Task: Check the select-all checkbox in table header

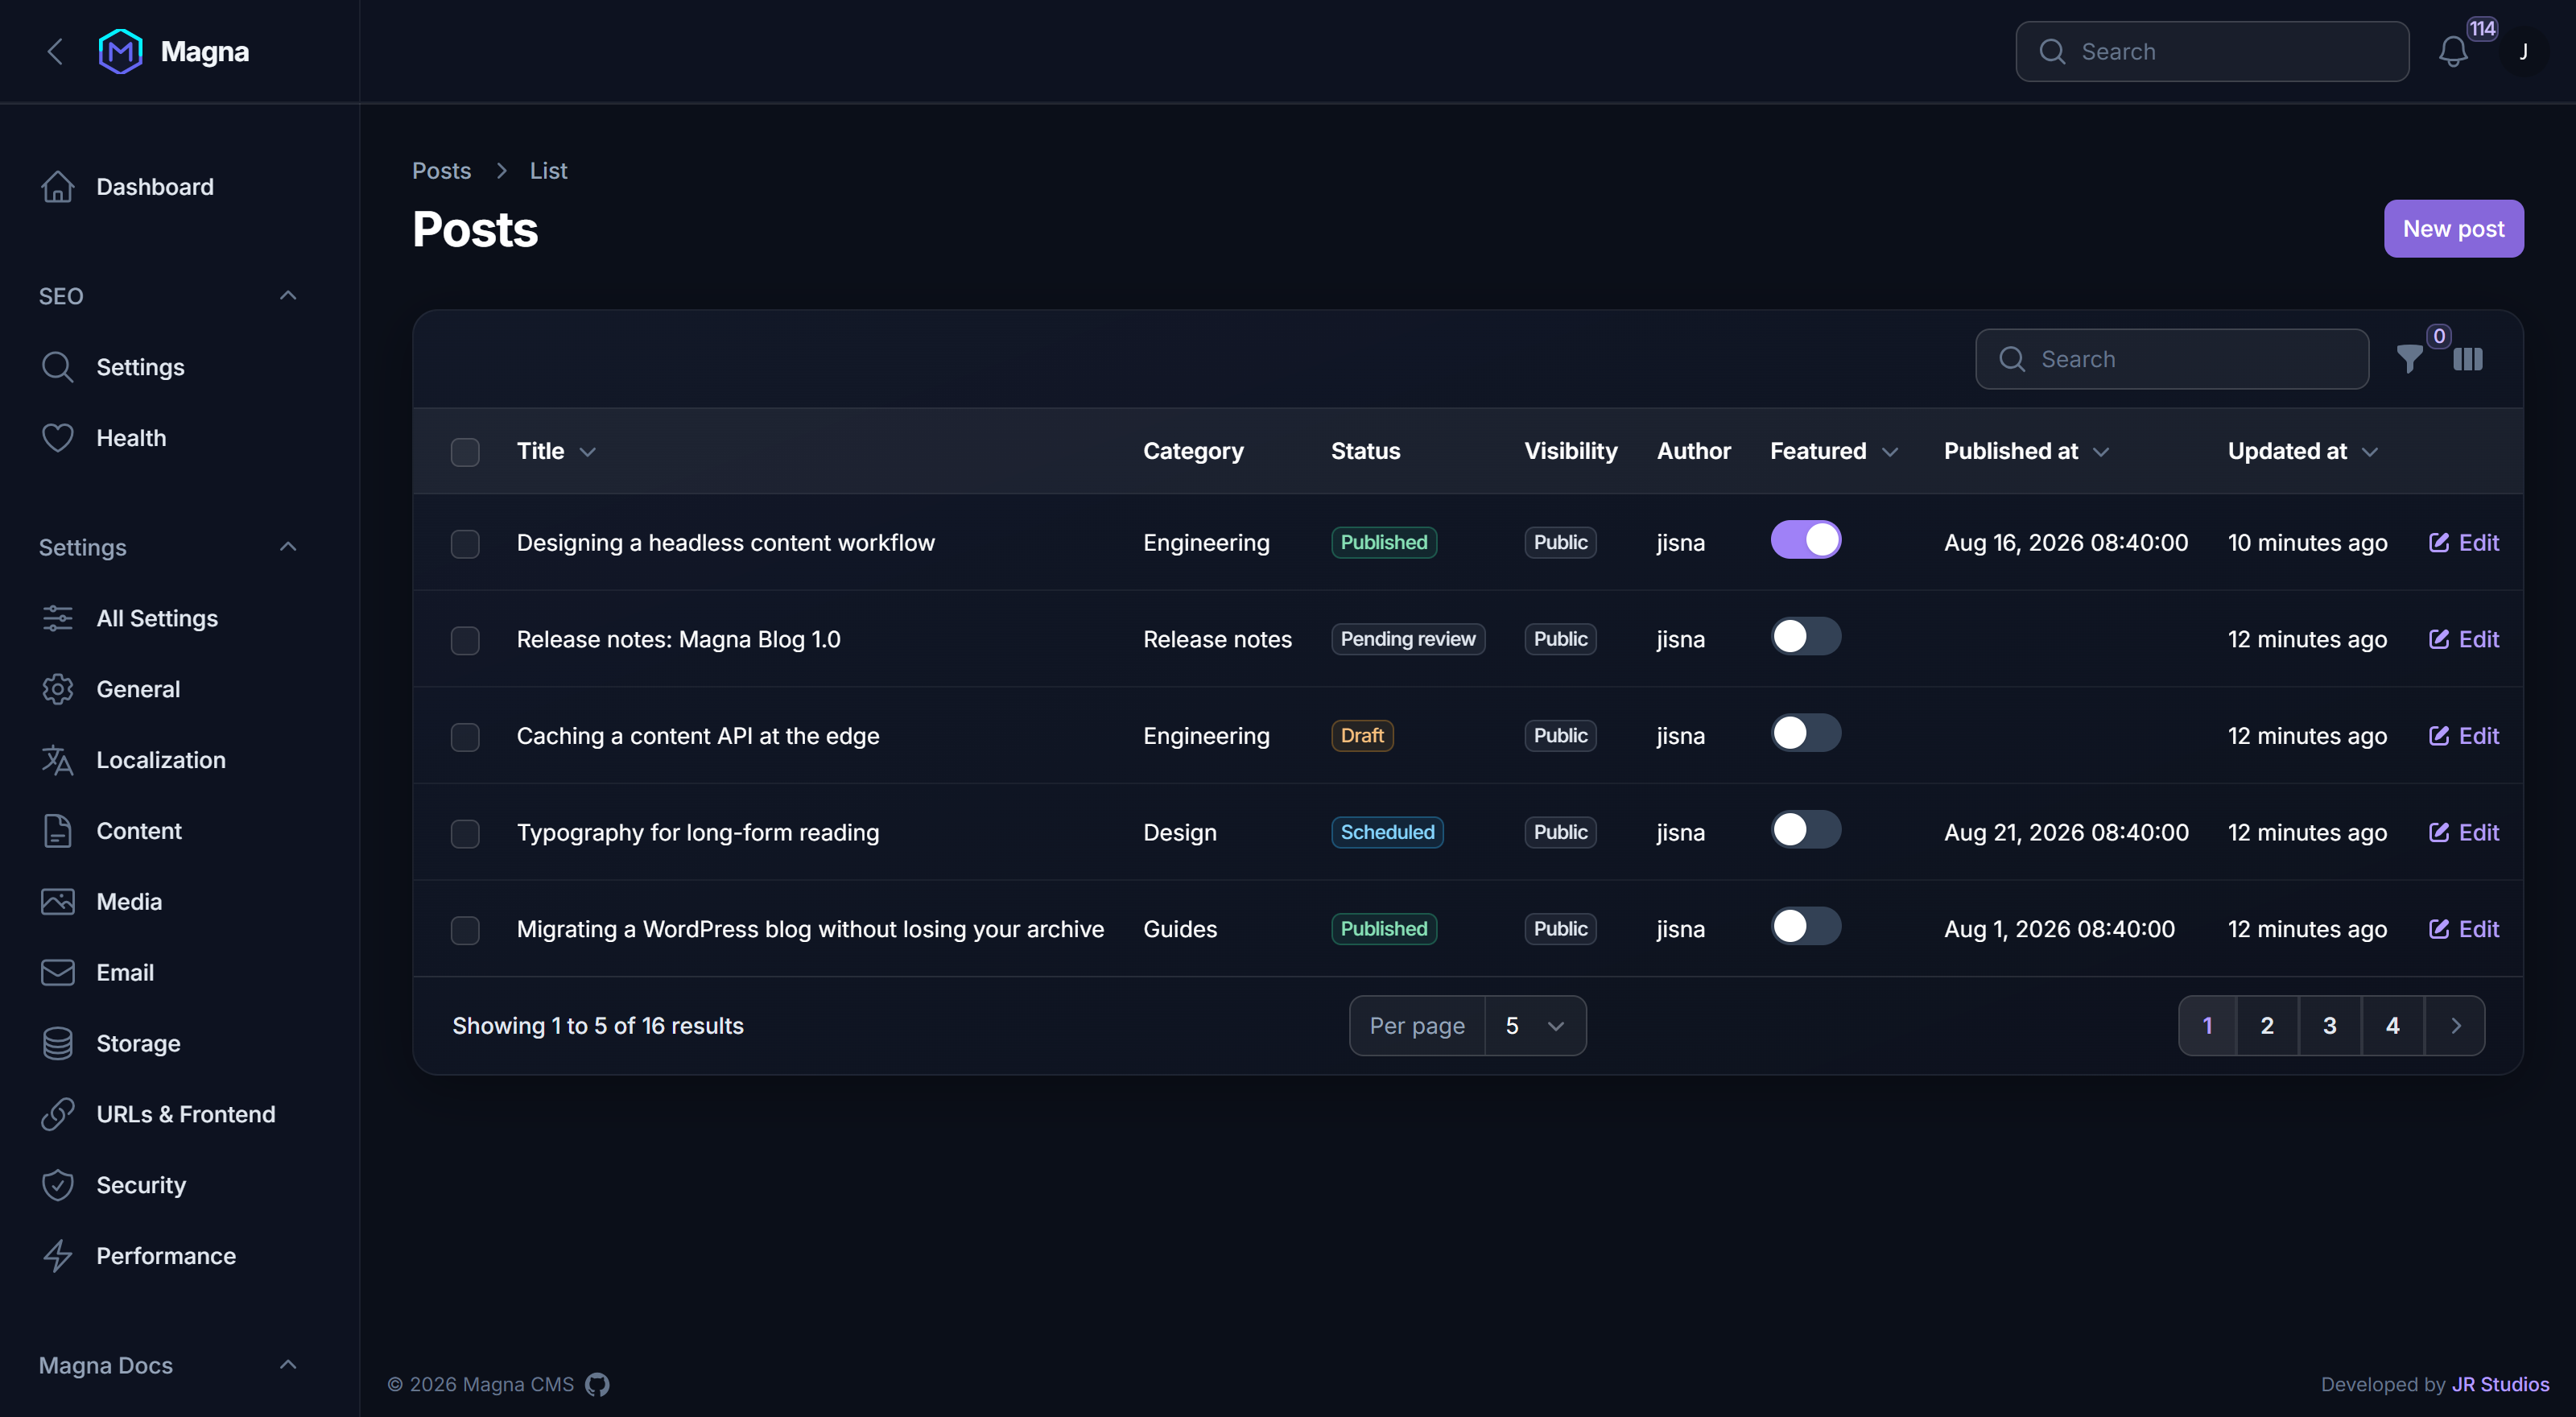Action: pyautogui.click(x=465, y=452)
